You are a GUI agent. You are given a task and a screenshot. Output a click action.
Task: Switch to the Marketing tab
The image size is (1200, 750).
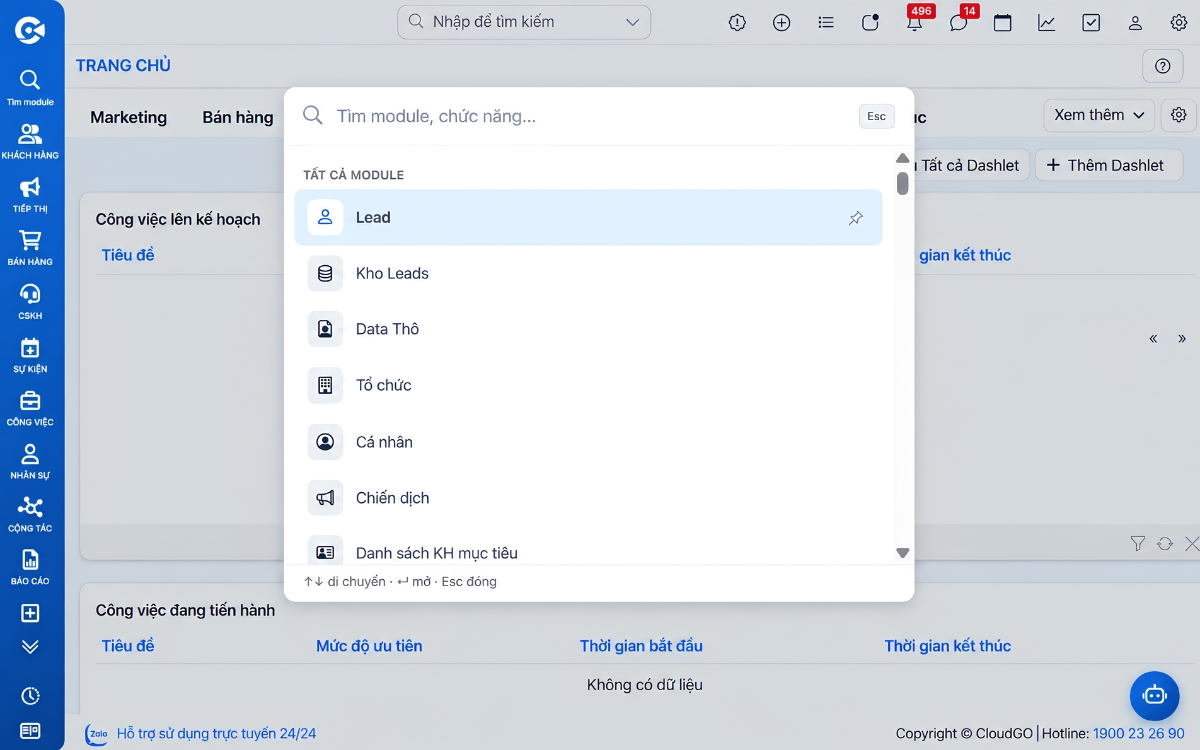(x=128, y=117)
